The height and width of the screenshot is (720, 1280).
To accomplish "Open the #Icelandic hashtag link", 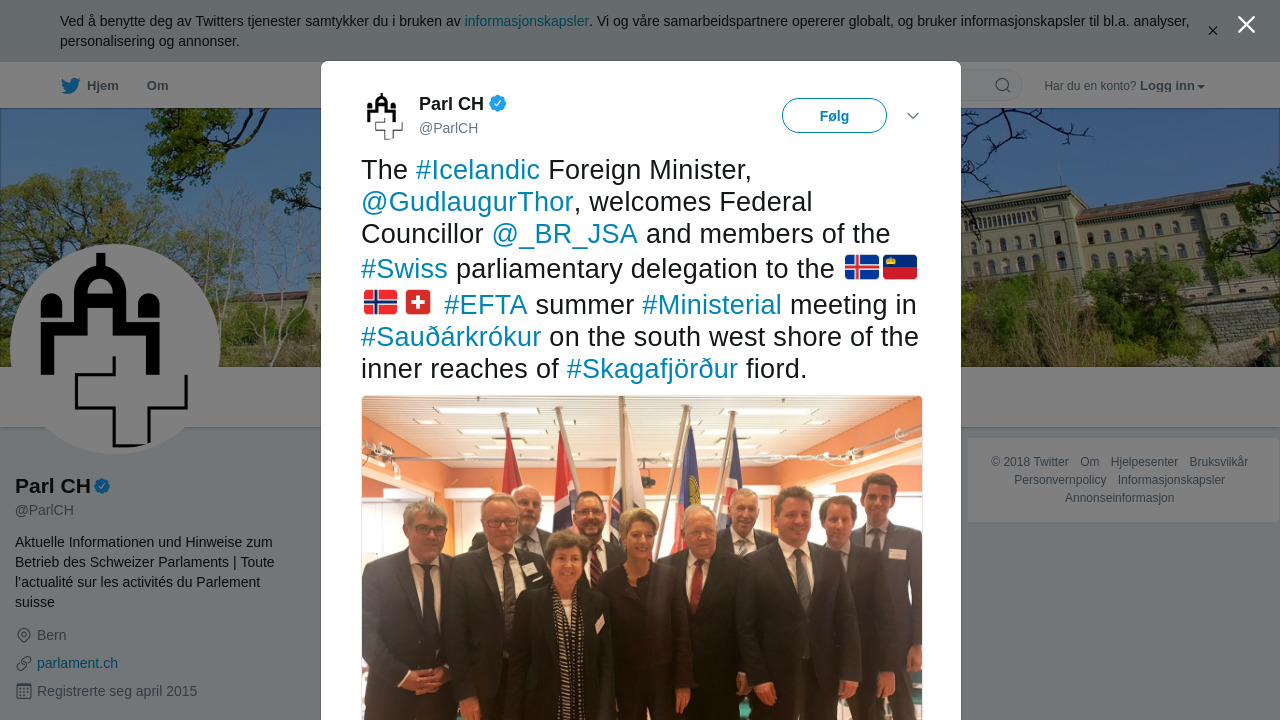I will (x=478, y=170).
